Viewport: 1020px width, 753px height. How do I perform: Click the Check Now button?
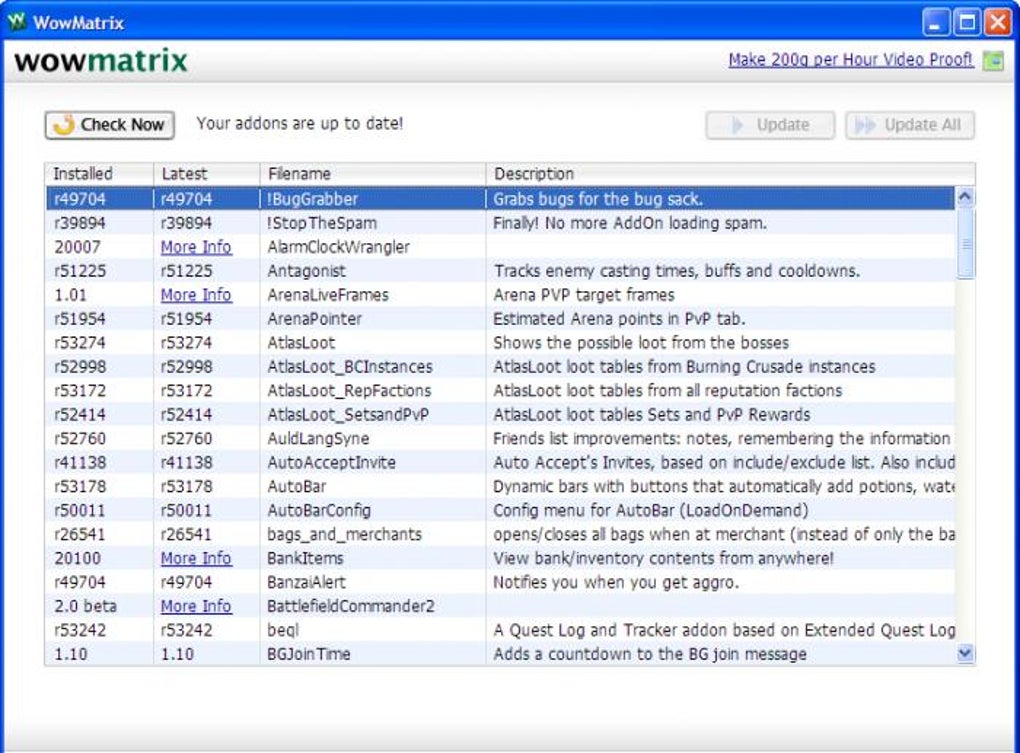(109, 125)
